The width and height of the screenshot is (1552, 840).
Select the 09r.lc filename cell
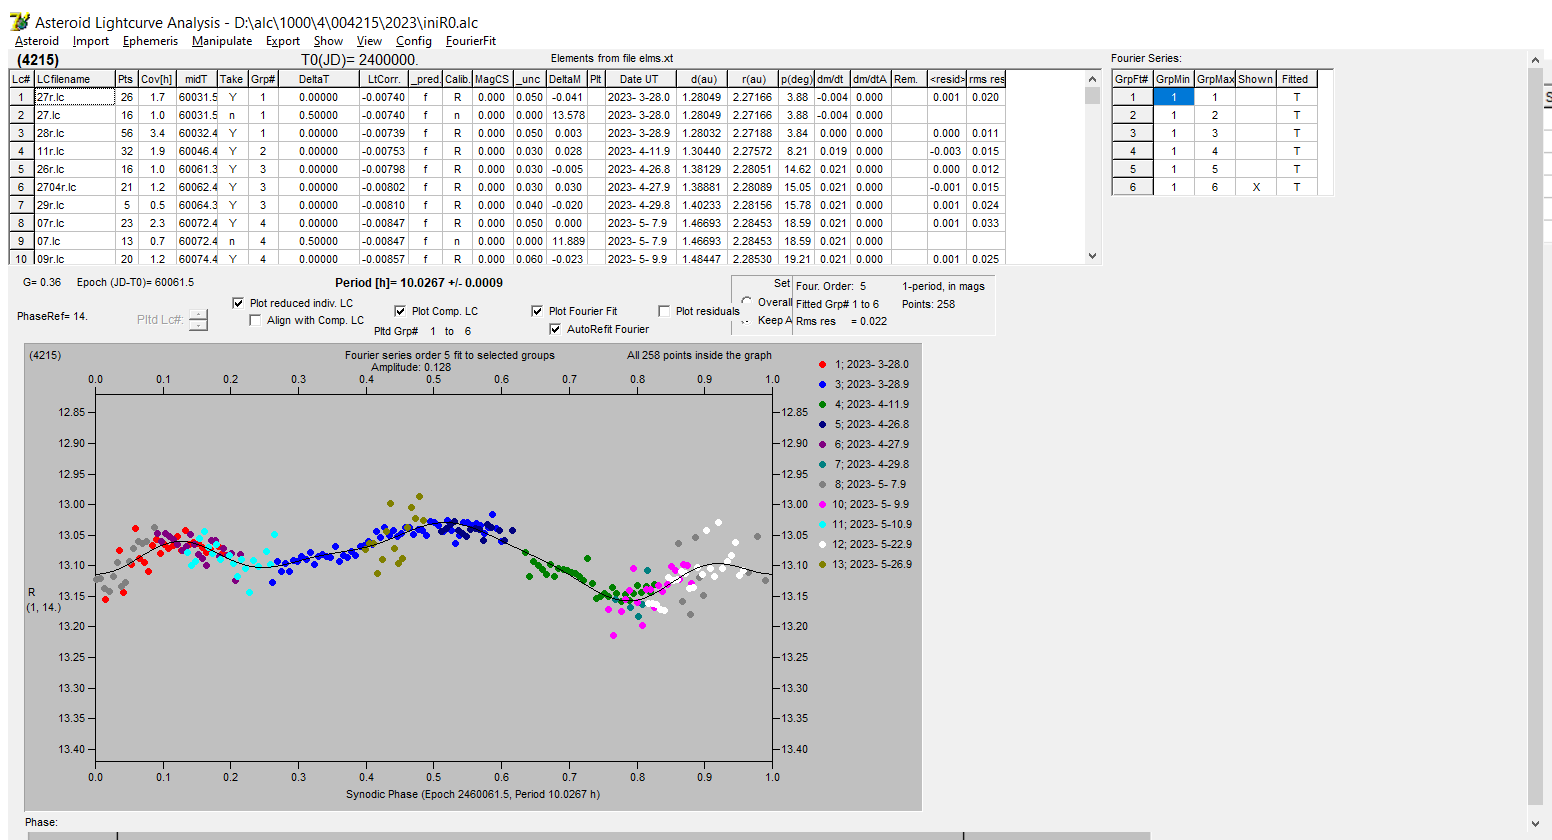(75, 258)
